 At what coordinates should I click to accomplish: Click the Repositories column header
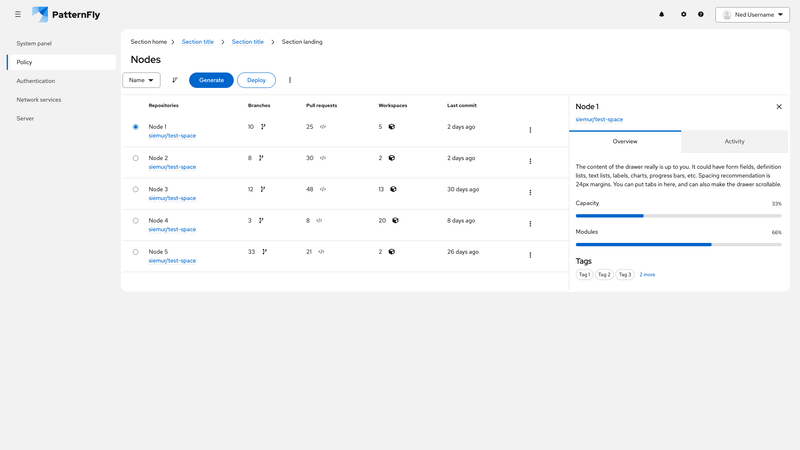tap(163, 106)
